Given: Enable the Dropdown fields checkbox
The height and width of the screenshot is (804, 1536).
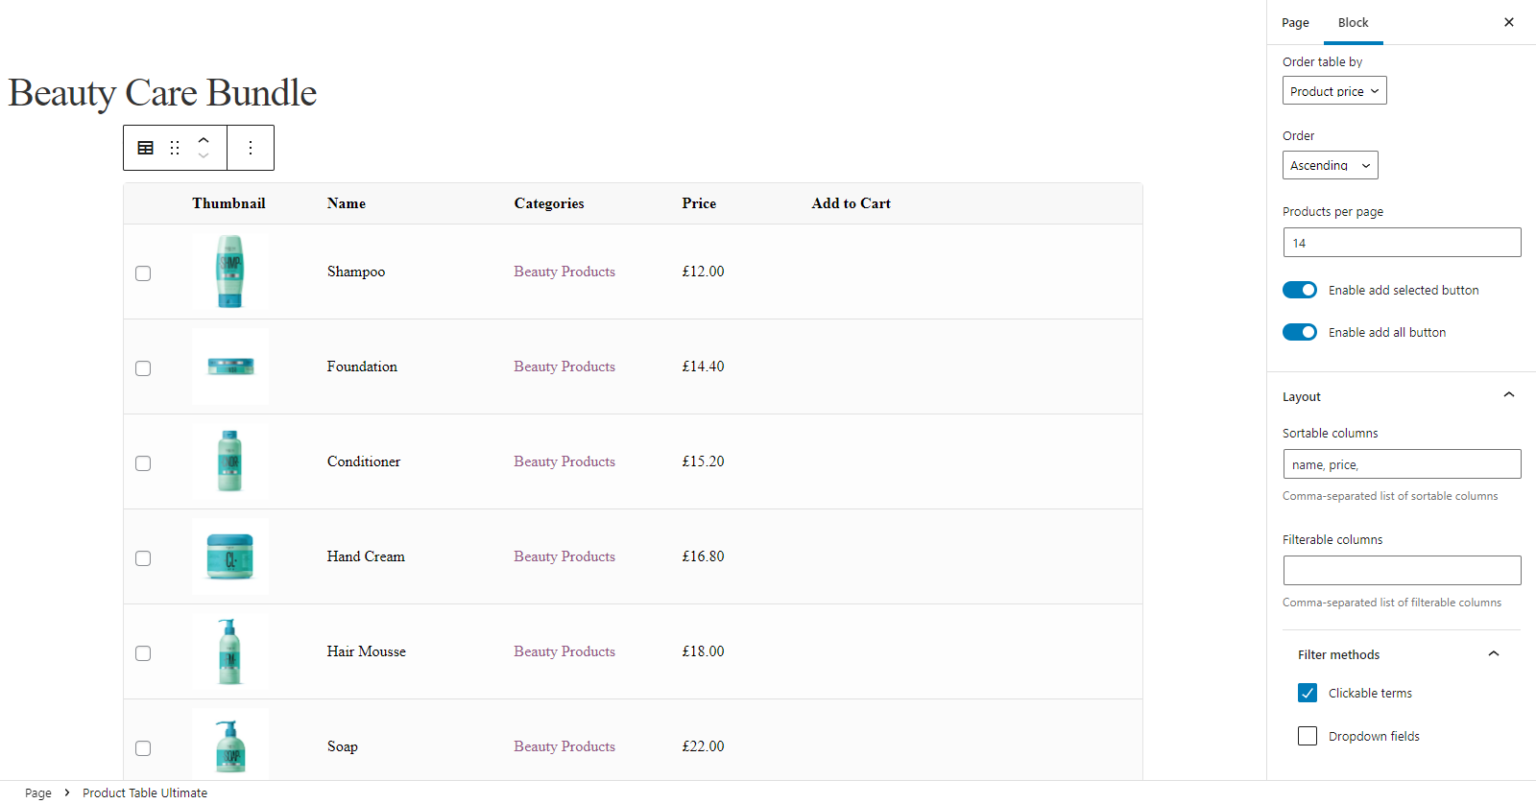Looking at the screenshot, I should click(1307, 735).
